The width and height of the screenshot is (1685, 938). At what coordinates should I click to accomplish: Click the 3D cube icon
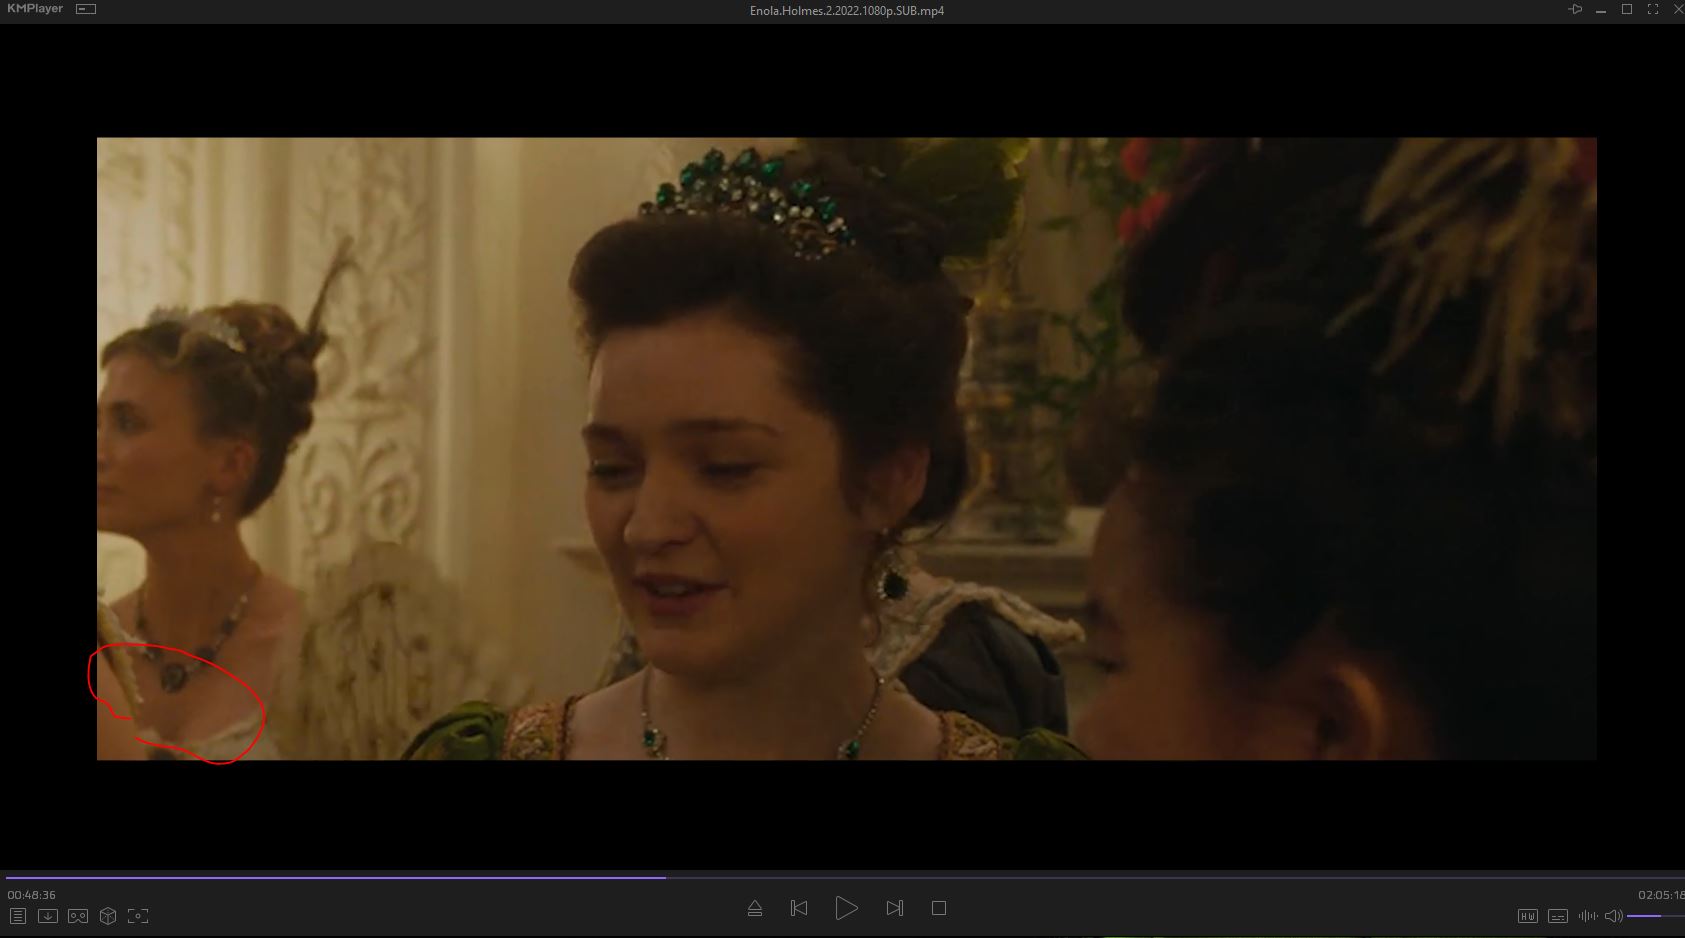click(108, 916)
